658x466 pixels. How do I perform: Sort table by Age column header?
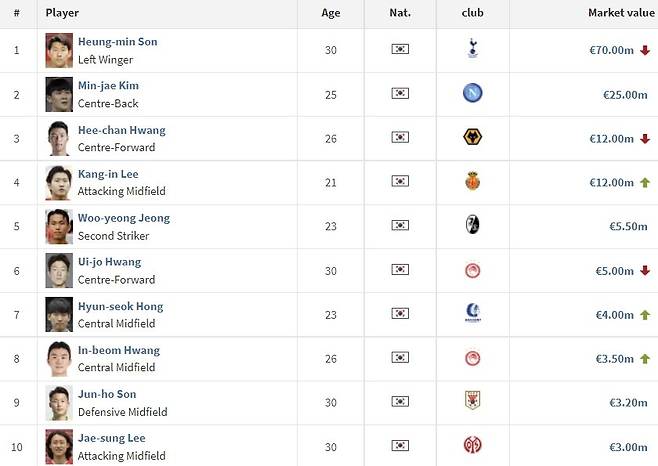pyautogui.click(x=331, y=13)
